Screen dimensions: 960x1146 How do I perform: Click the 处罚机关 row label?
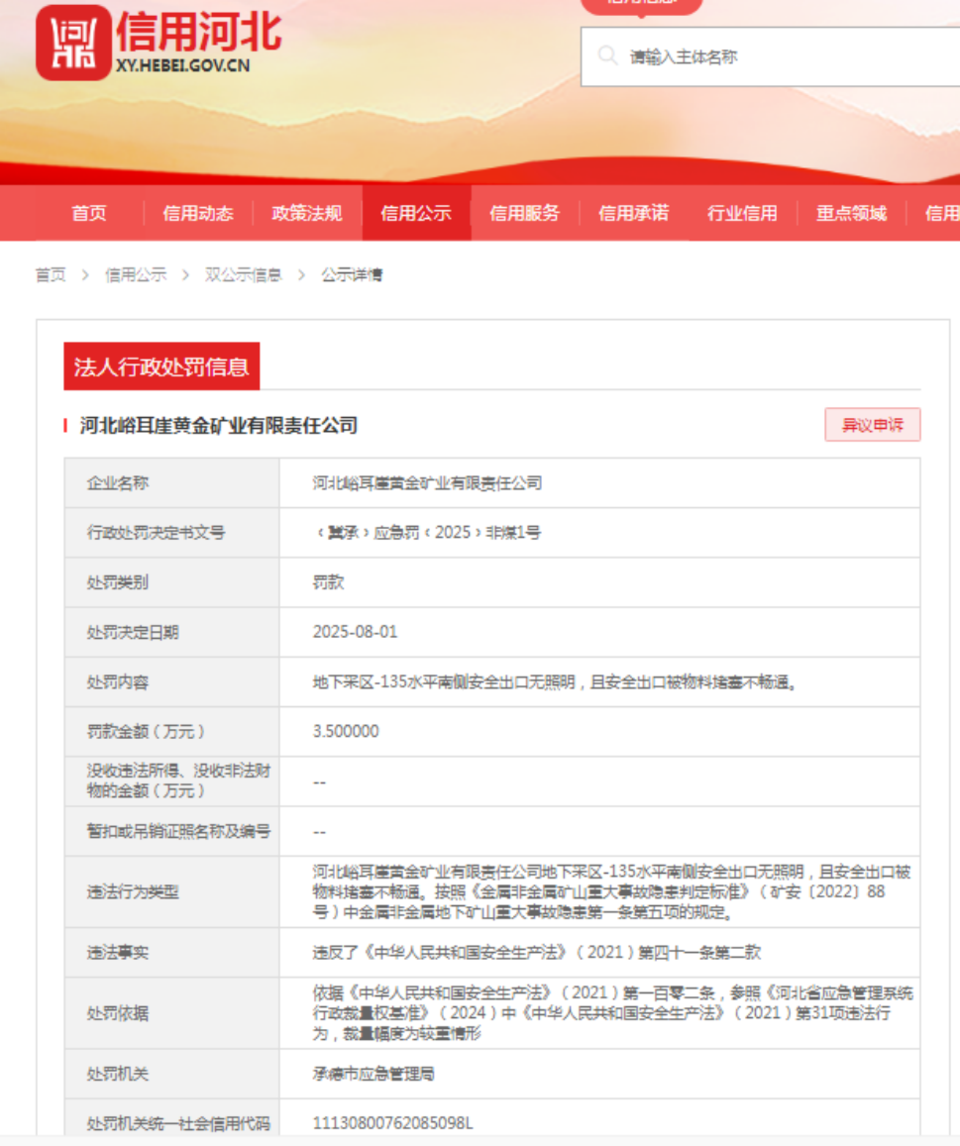[118, 1074]
